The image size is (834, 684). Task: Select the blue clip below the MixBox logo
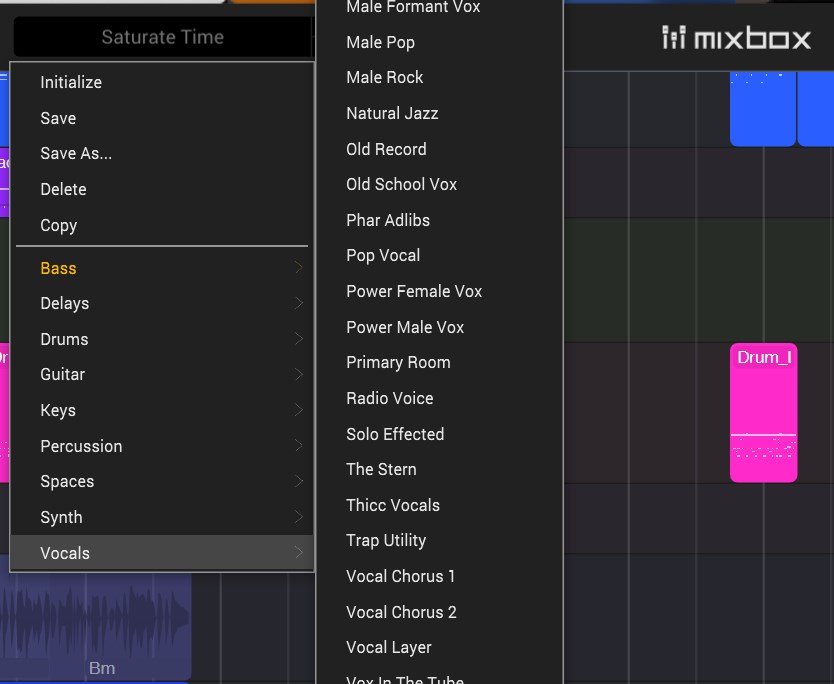tap(762, 108)
